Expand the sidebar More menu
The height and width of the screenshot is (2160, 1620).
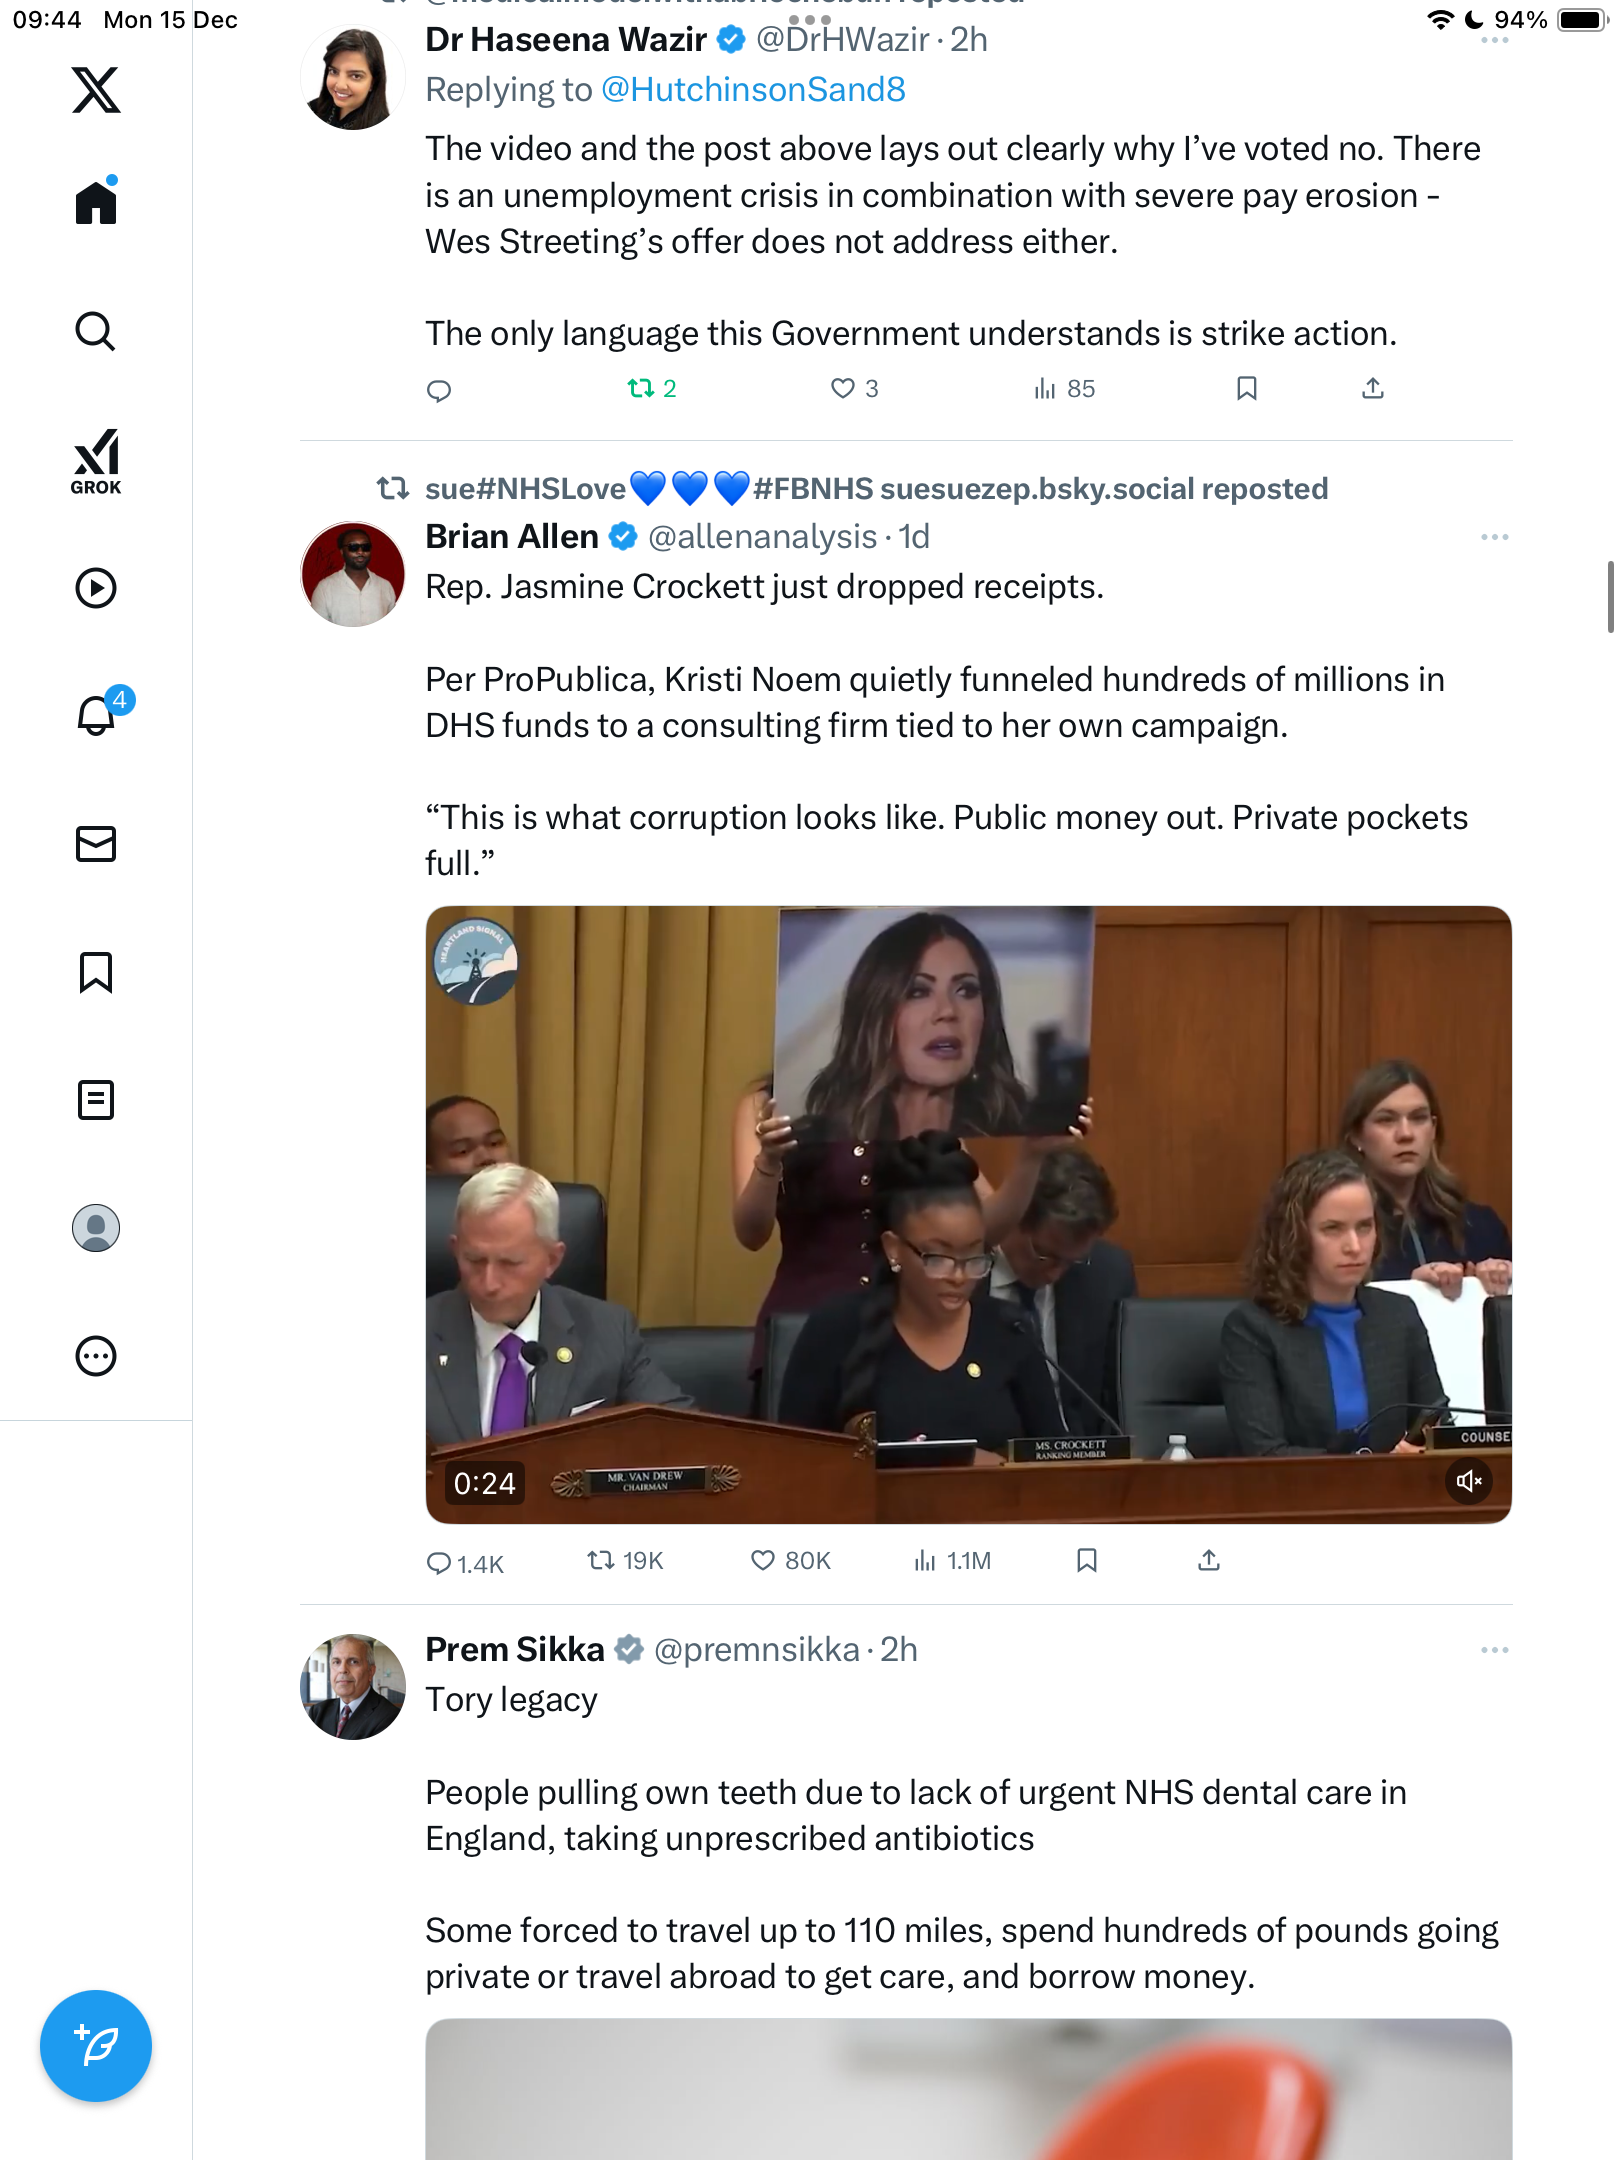click(96, 1356)
